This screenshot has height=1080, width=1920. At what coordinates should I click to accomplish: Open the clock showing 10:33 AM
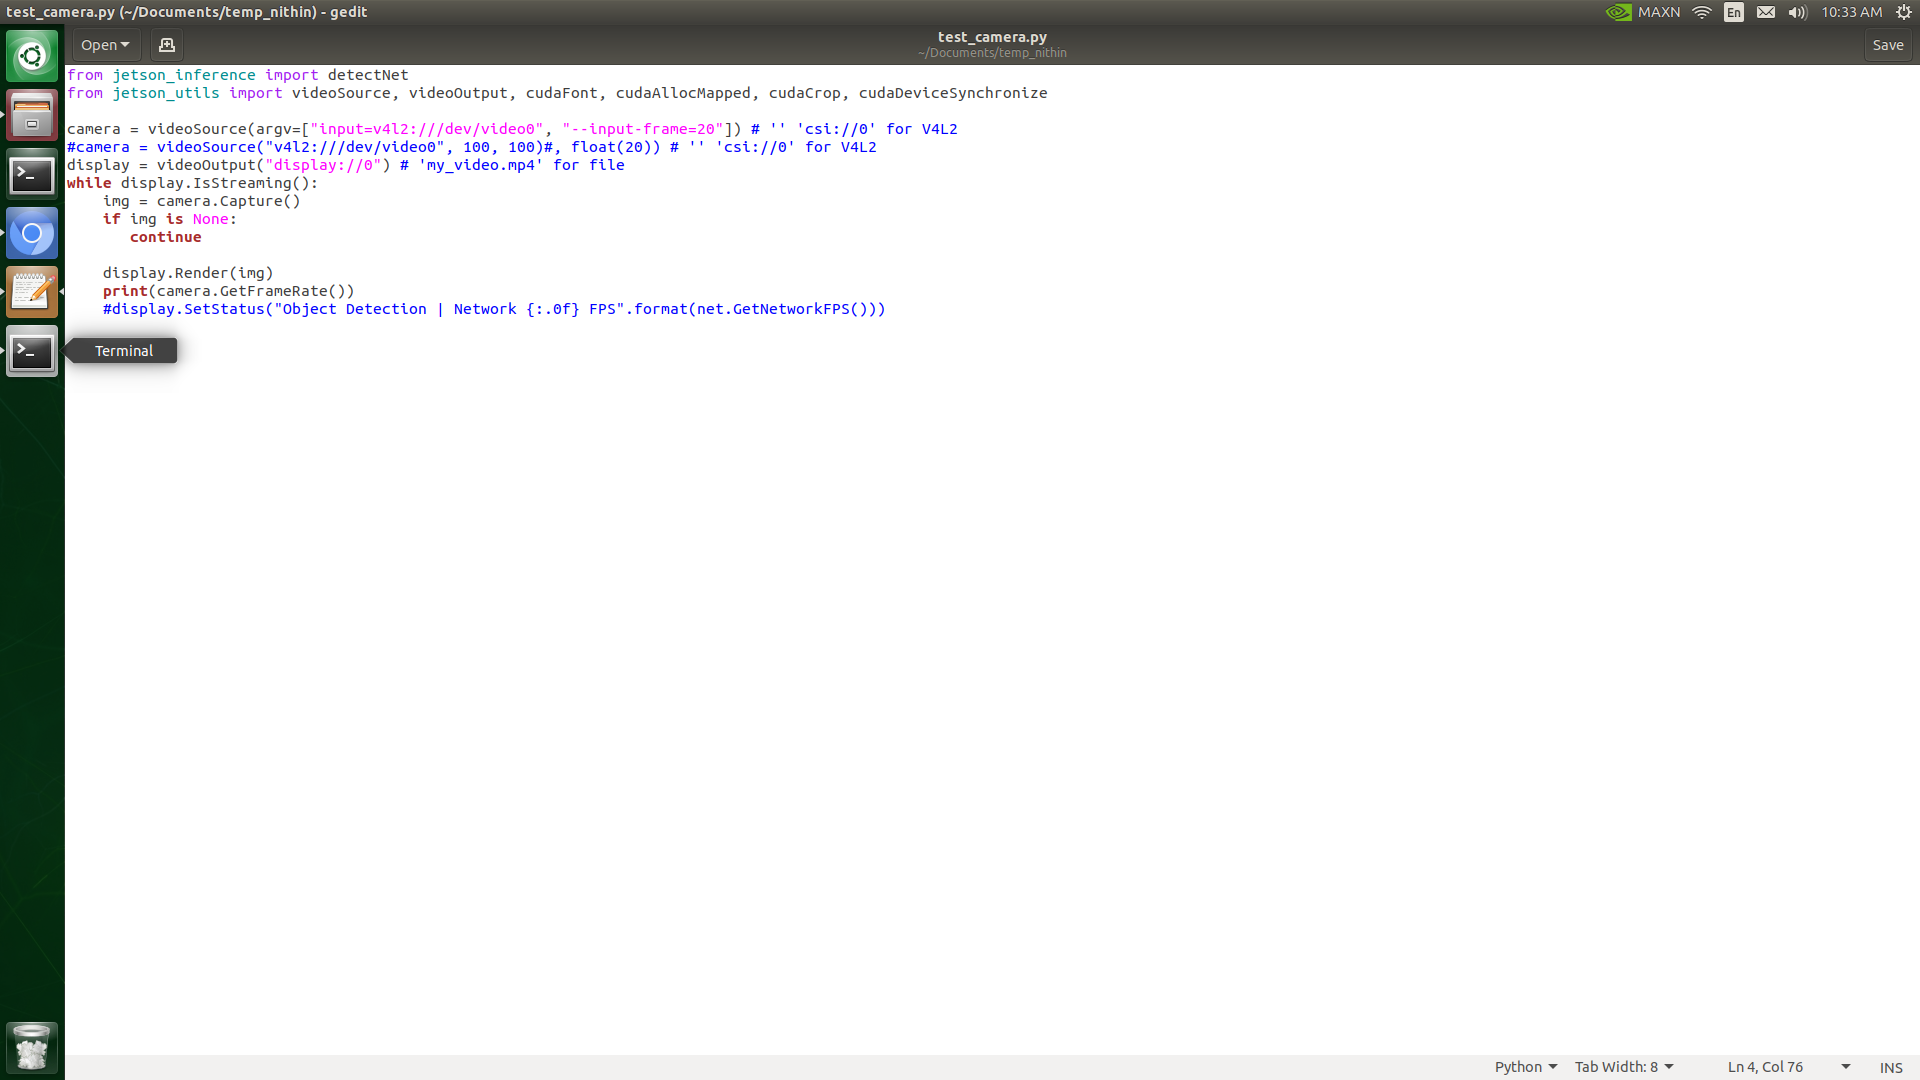tap(1851, 12)
